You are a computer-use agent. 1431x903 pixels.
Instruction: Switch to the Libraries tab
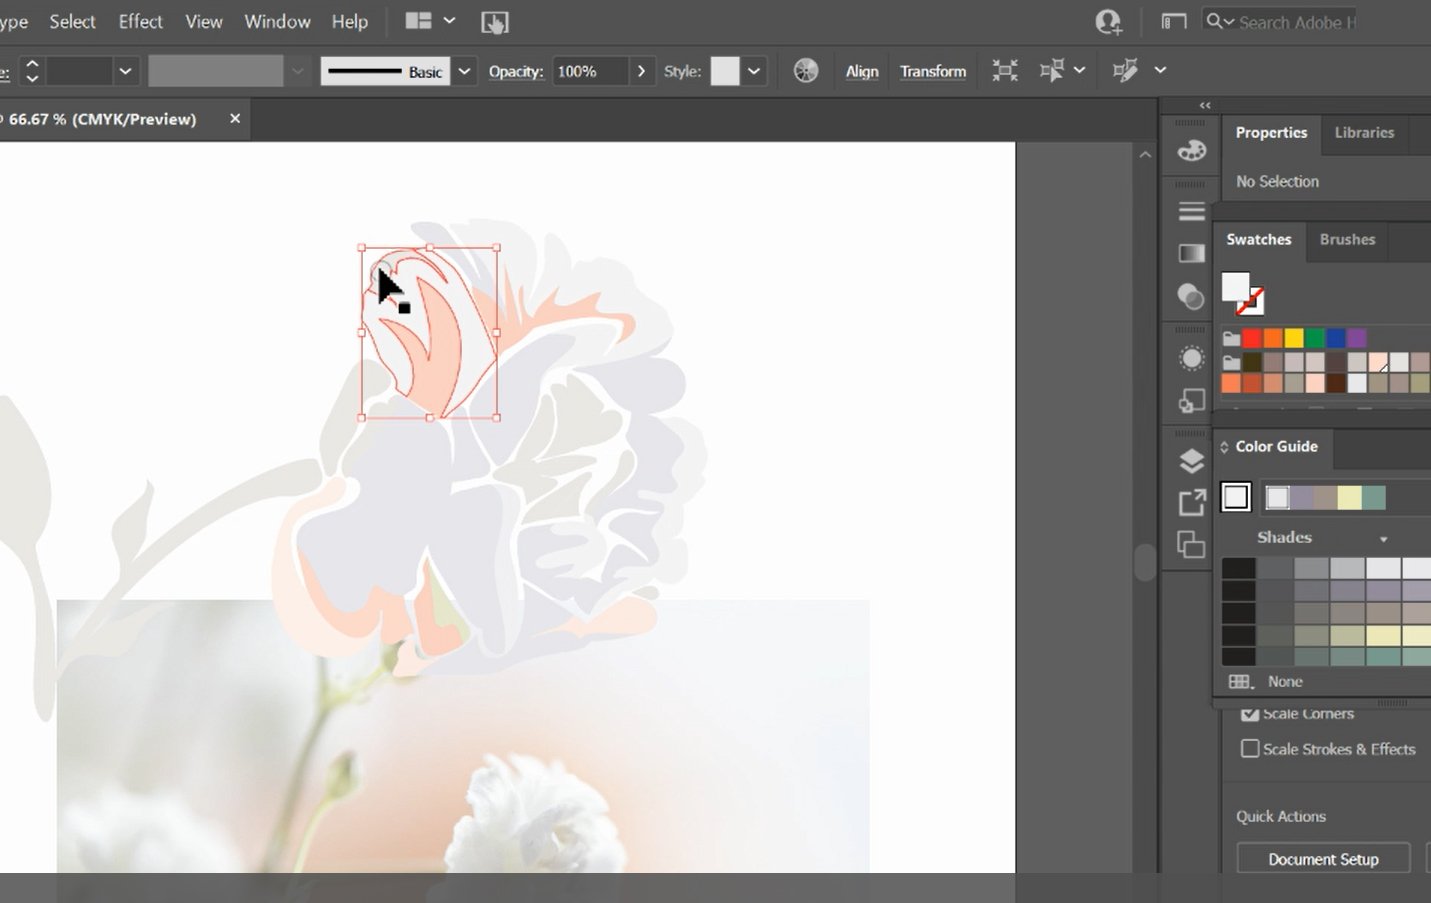click(x=1363, y=132)
